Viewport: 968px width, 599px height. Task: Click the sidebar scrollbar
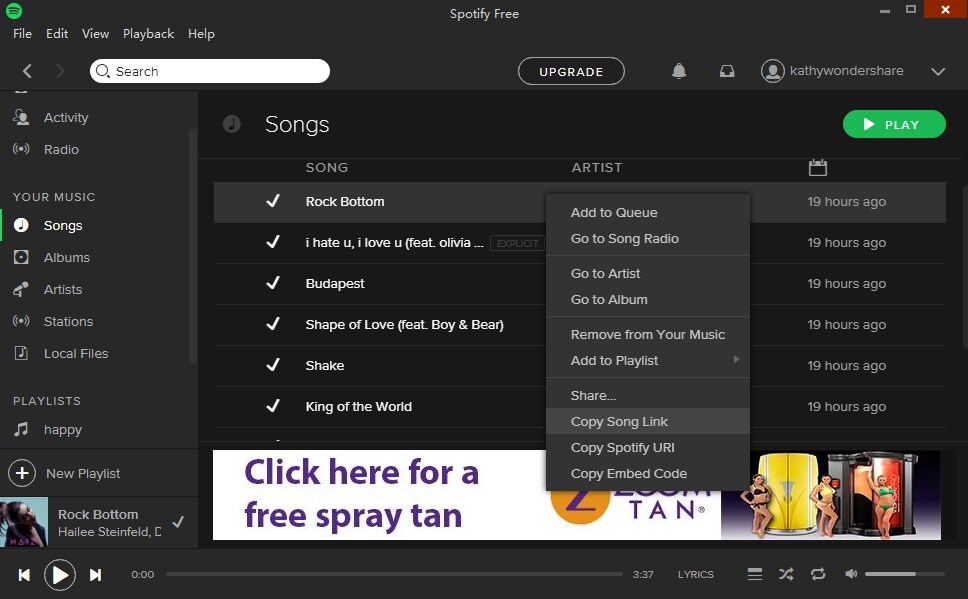193,247
